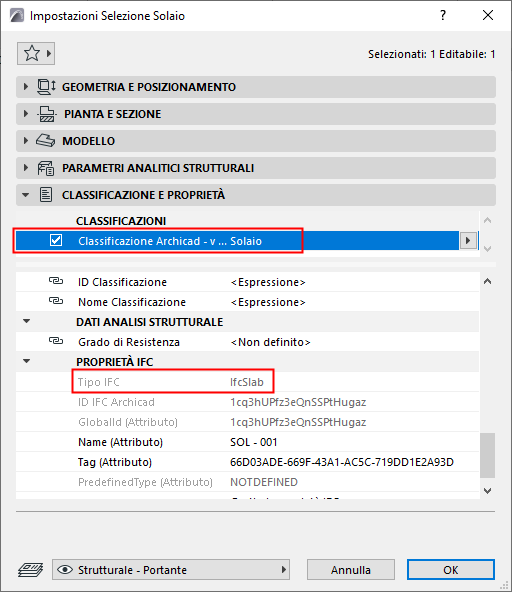
Task: Select the Tipo IFC row
Action: pos(247,382)
